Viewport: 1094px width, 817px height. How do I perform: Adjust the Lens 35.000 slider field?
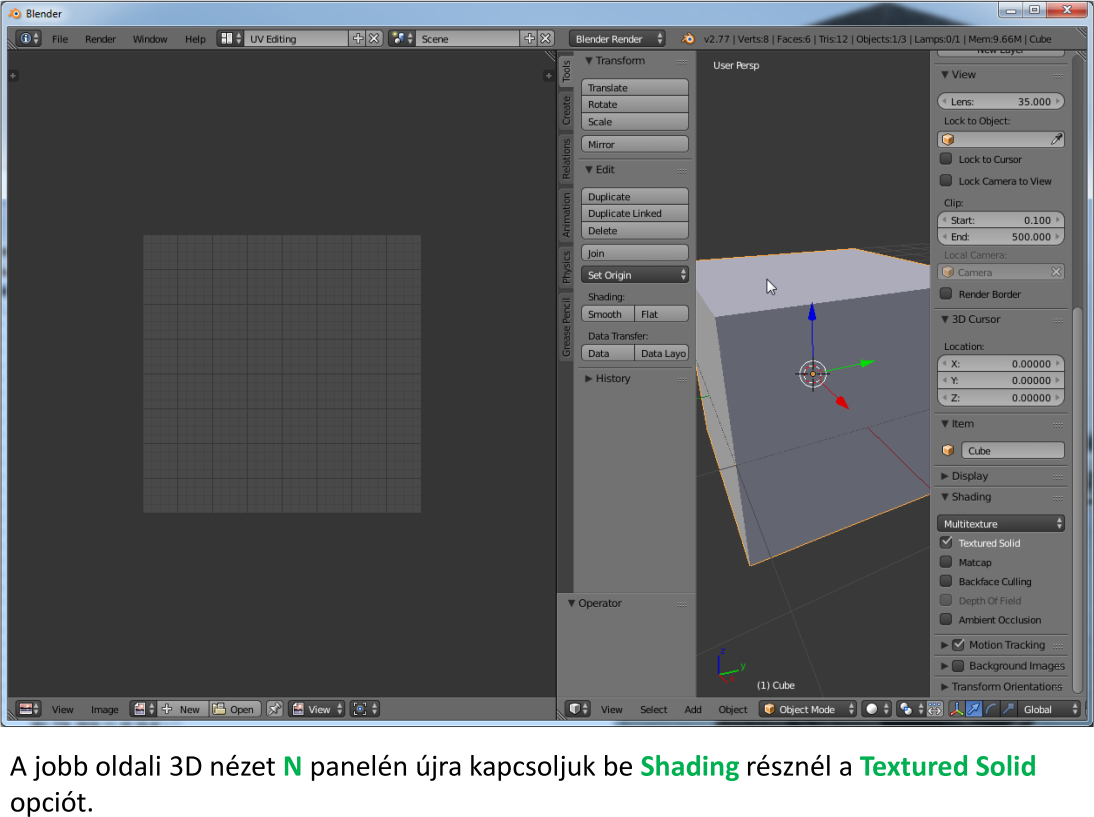[1001, 101]
